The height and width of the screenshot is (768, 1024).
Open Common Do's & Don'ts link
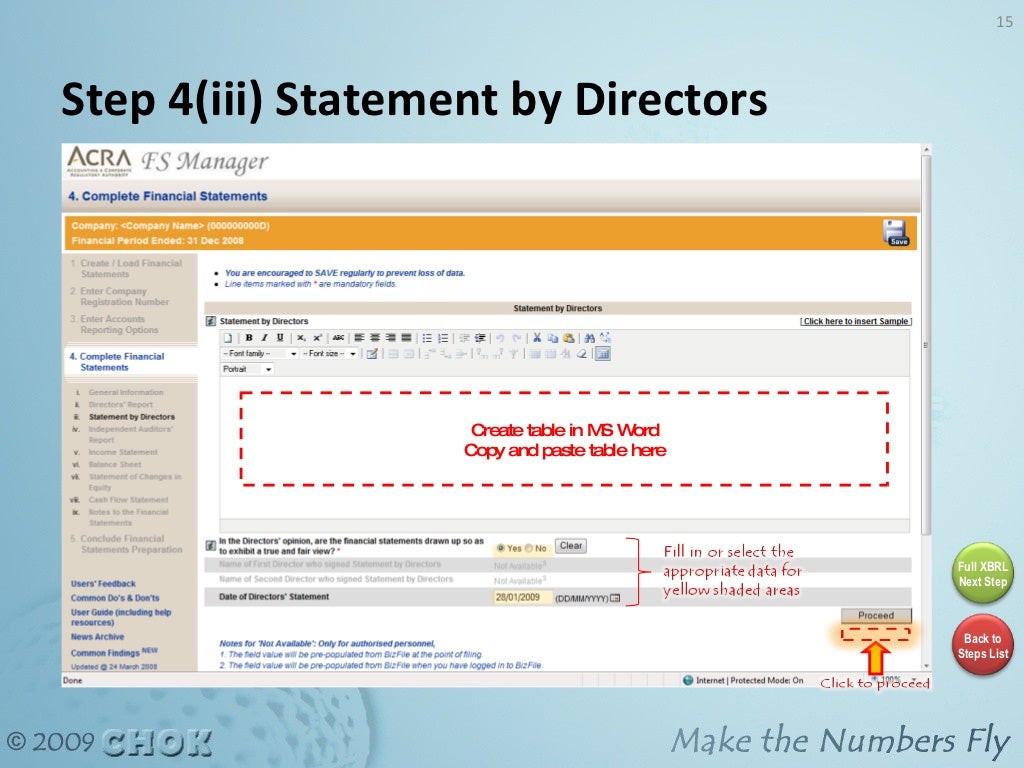pos(115,598)
